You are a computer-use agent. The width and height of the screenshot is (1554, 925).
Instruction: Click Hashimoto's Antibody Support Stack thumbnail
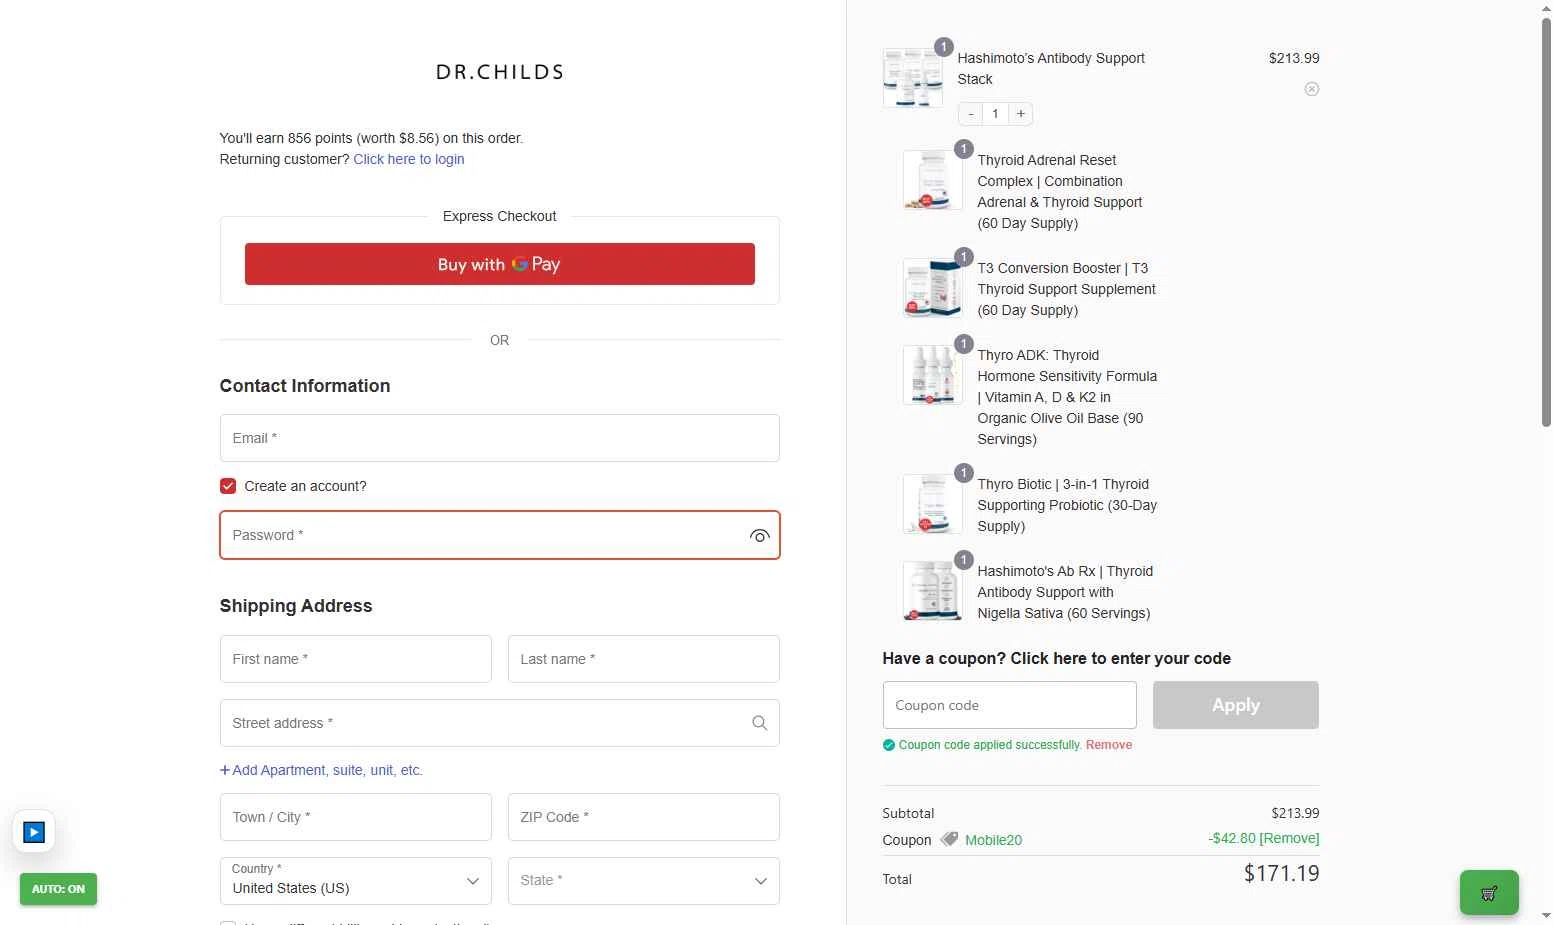click(x=913, y=77)
